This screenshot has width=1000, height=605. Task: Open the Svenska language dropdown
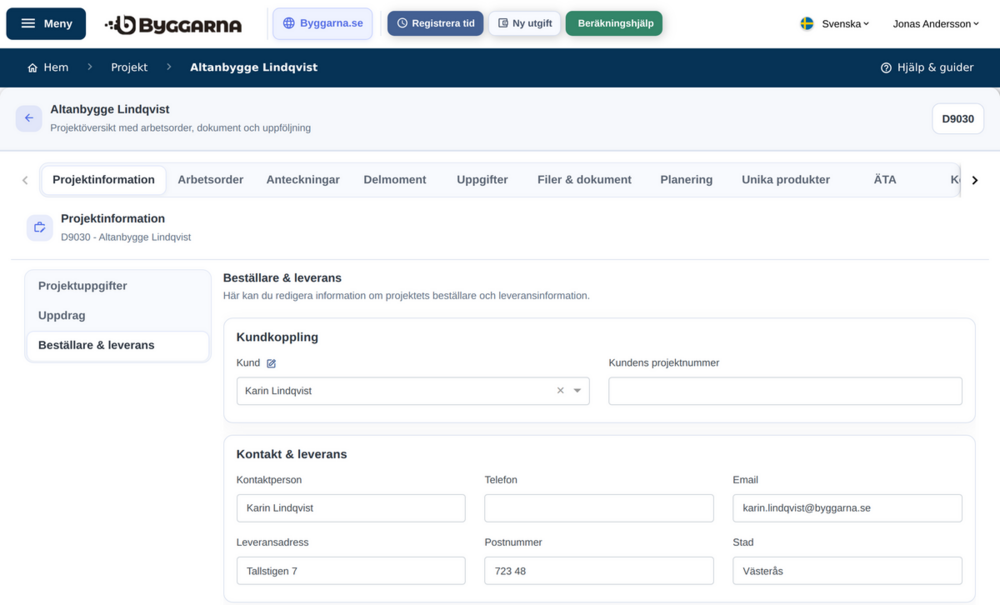tap(835, 24)
